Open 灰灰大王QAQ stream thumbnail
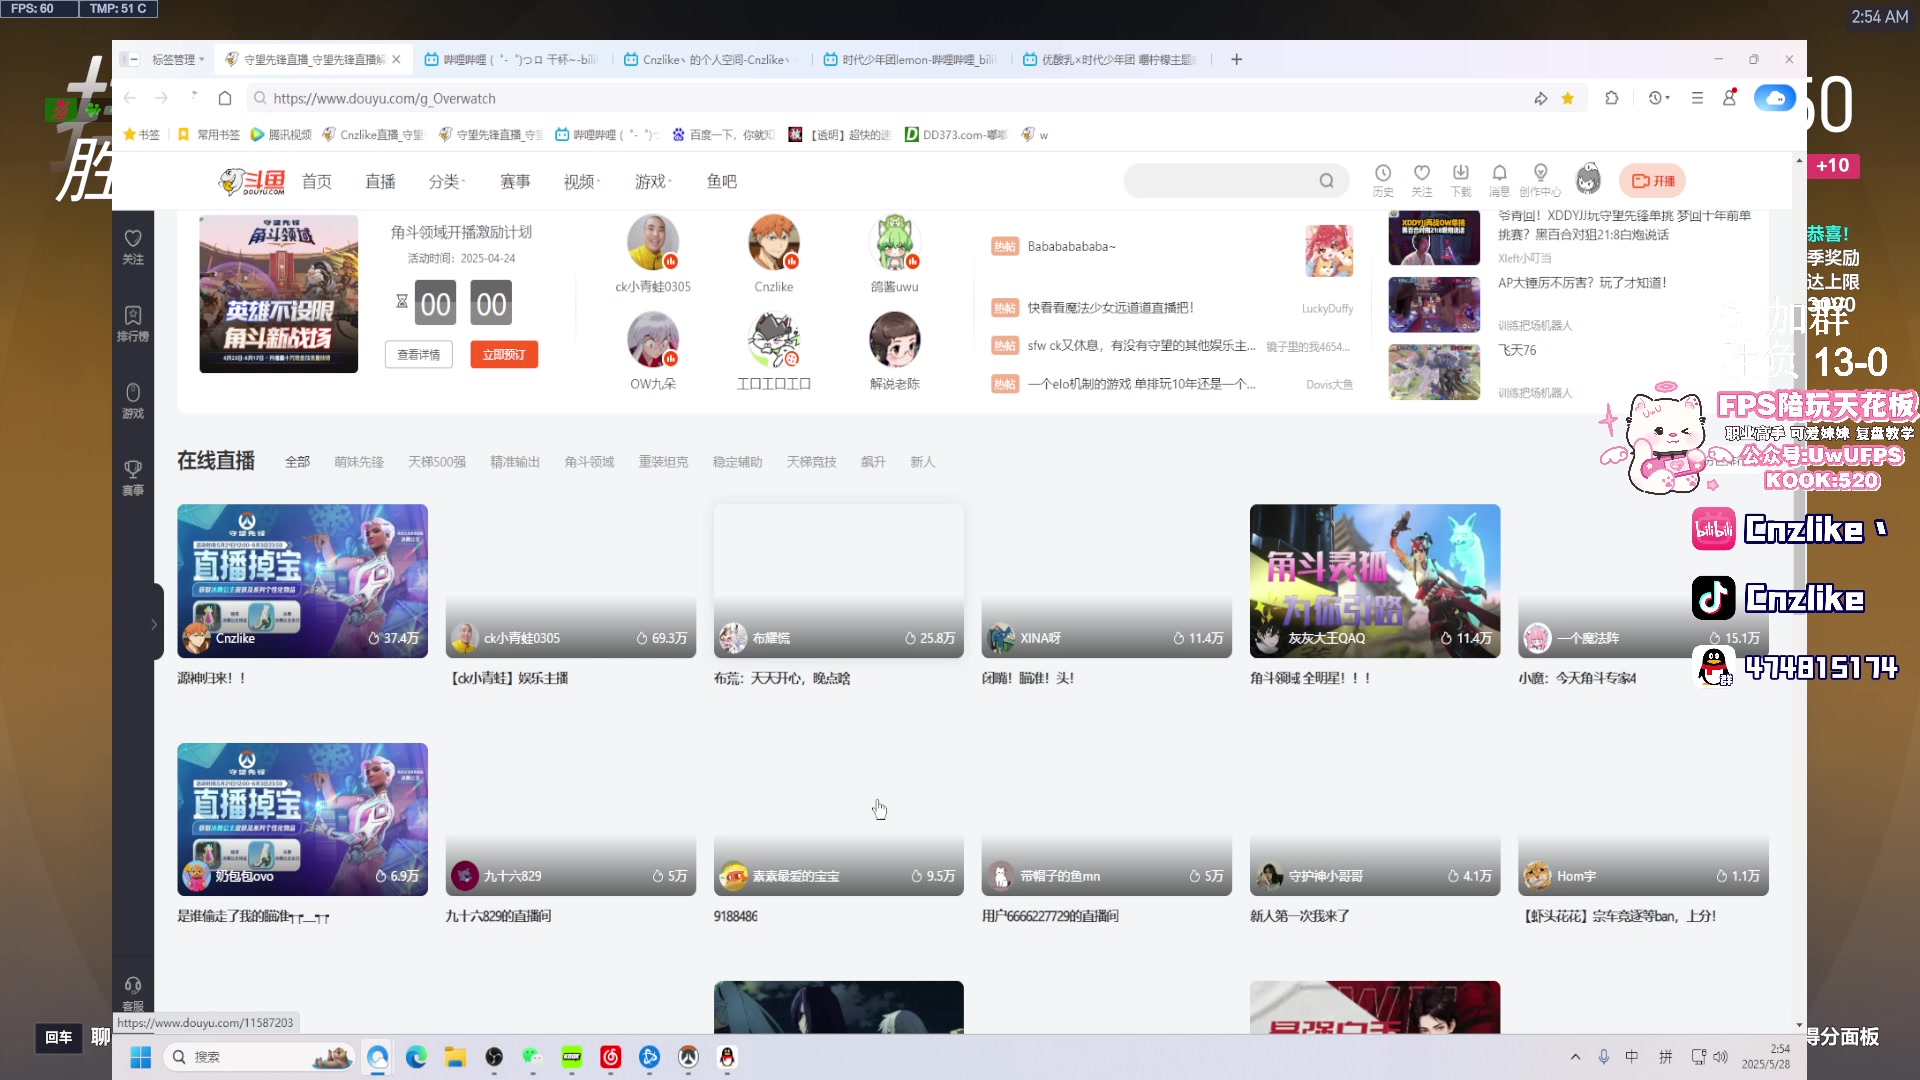1920x1080 pixels. 1375,581
